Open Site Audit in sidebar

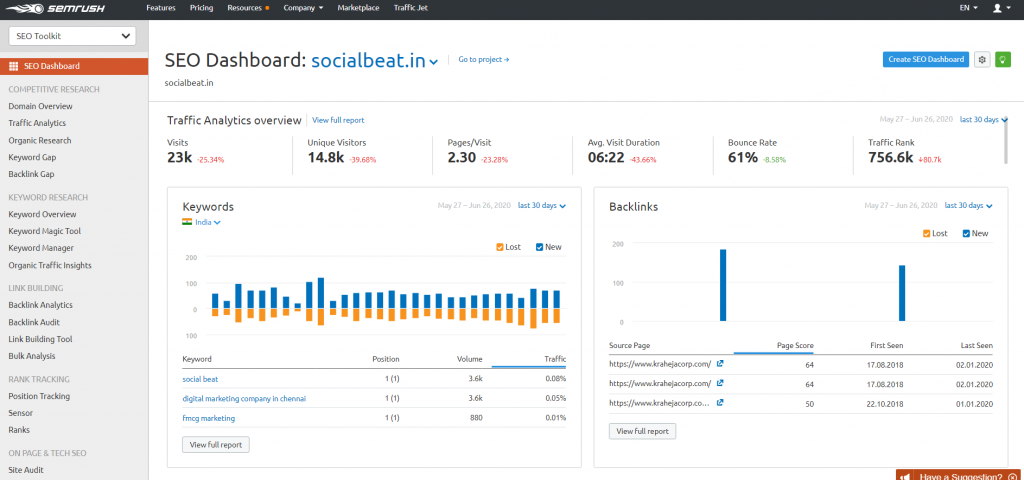[26, 470]
